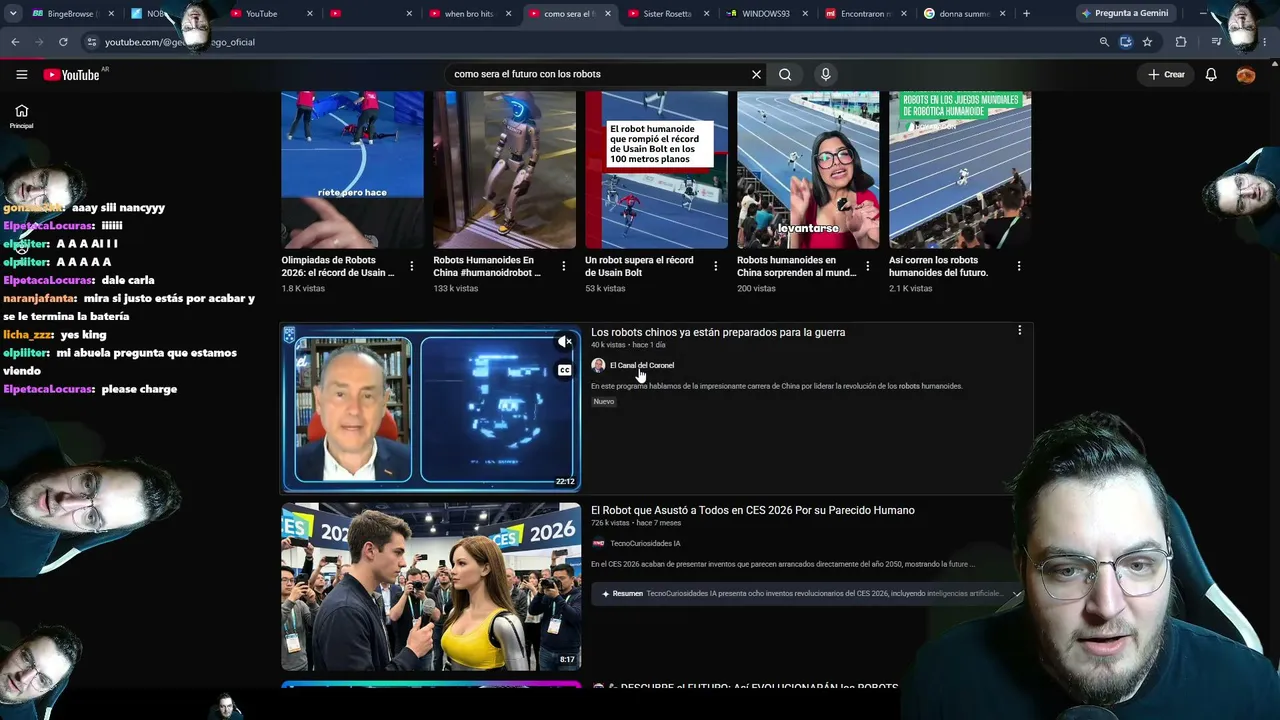The height and width of the screenshot is (720, 1280).
Task: Play the CES 2026 robot video thumbnail
Action: pos(431,587)
